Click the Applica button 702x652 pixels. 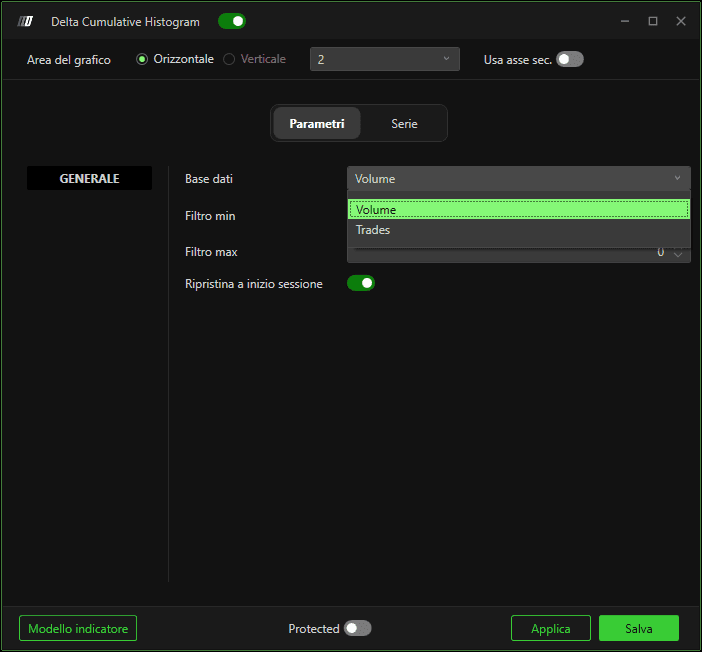pyautogui.click(x=551, y=628)
